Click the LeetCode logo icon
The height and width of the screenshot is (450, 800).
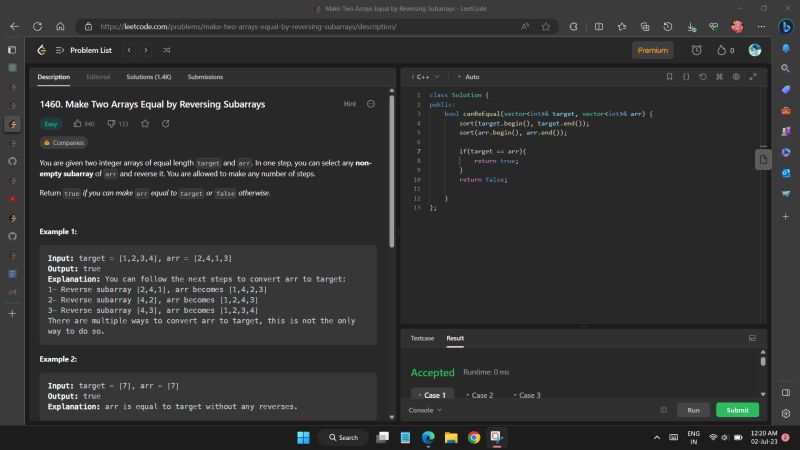pos(42,50)
